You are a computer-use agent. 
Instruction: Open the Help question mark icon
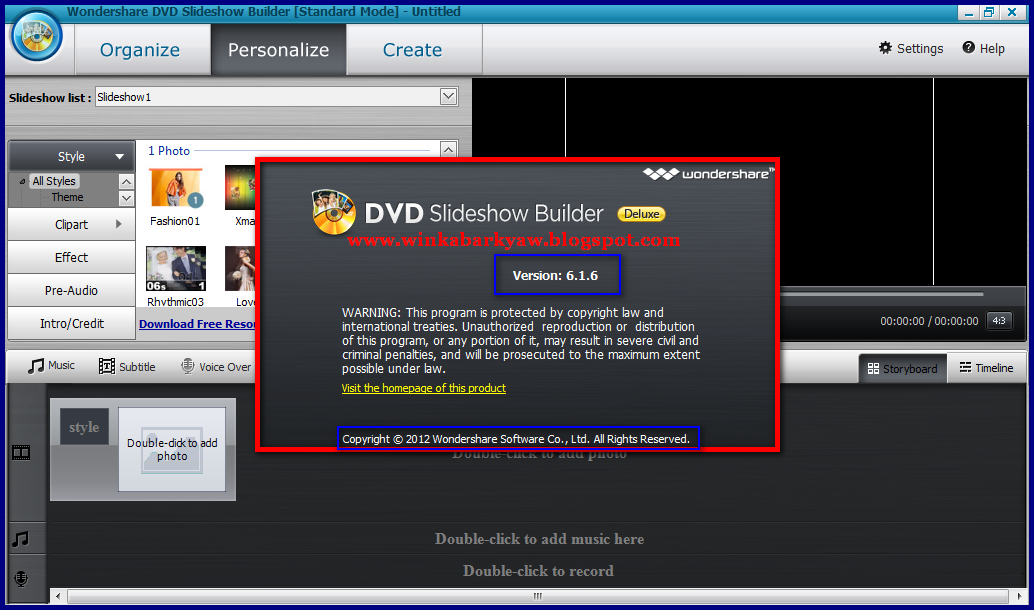968,47
